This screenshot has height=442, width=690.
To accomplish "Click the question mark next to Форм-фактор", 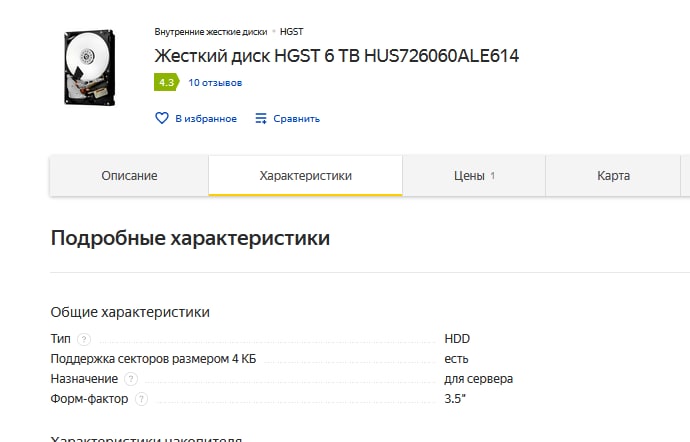I will click(141, 399).
